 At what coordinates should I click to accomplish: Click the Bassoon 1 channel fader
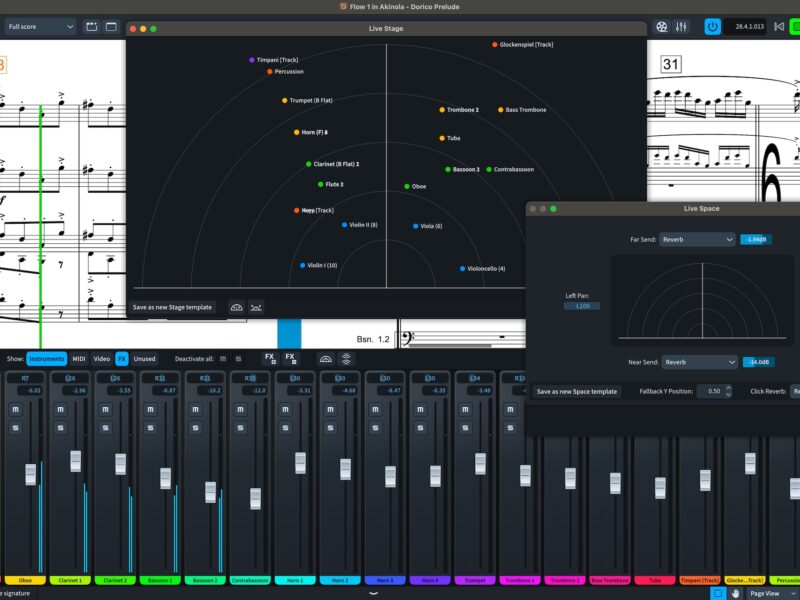pos(165,478)
